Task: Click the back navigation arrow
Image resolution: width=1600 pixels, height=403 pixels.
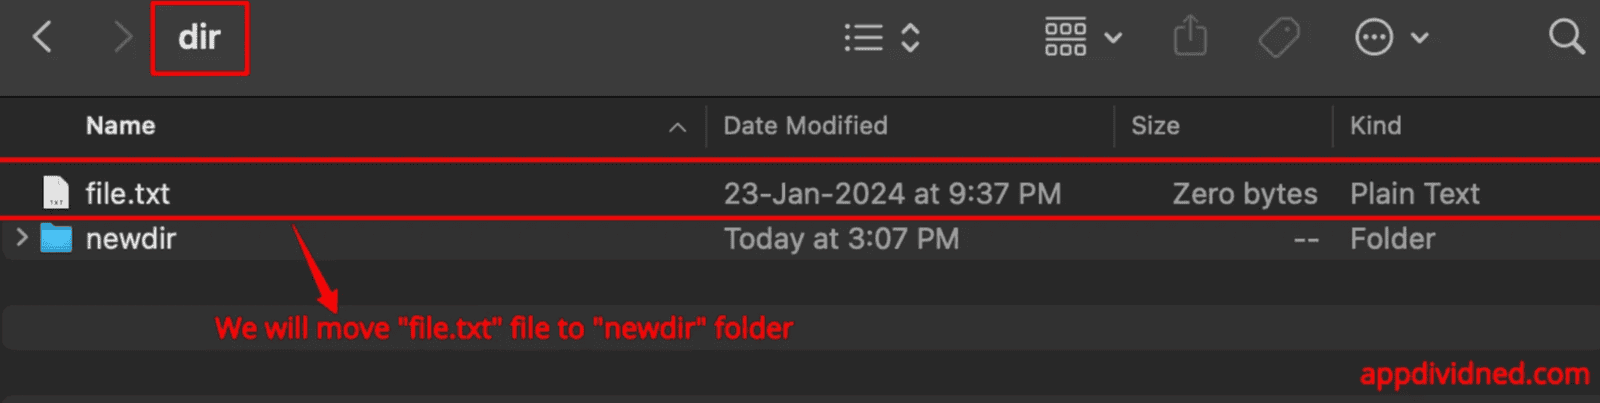Action: pyautogui.click(x=42, y=38)
